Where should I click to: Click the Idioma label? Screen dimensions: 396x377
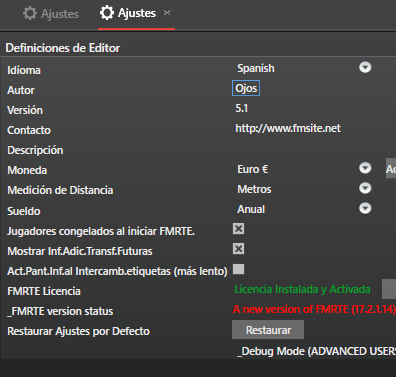24,70
